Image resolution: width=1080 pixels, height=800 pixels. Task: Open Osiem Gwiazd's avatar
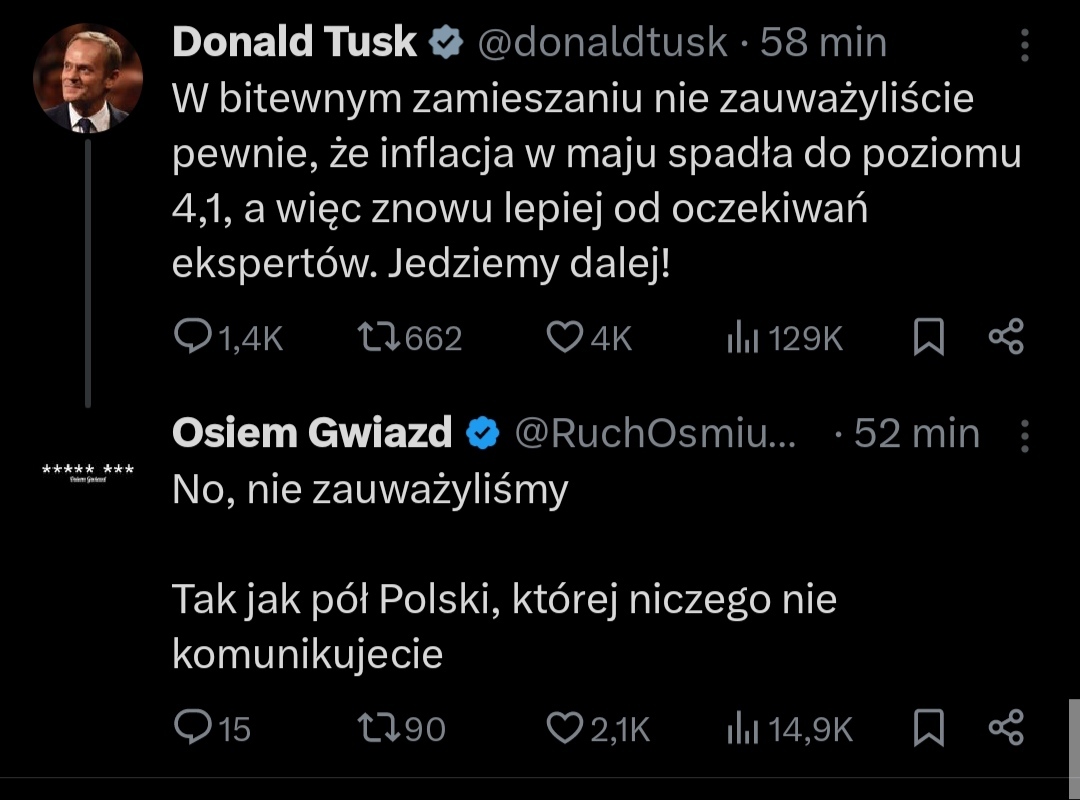pos(88,472)
